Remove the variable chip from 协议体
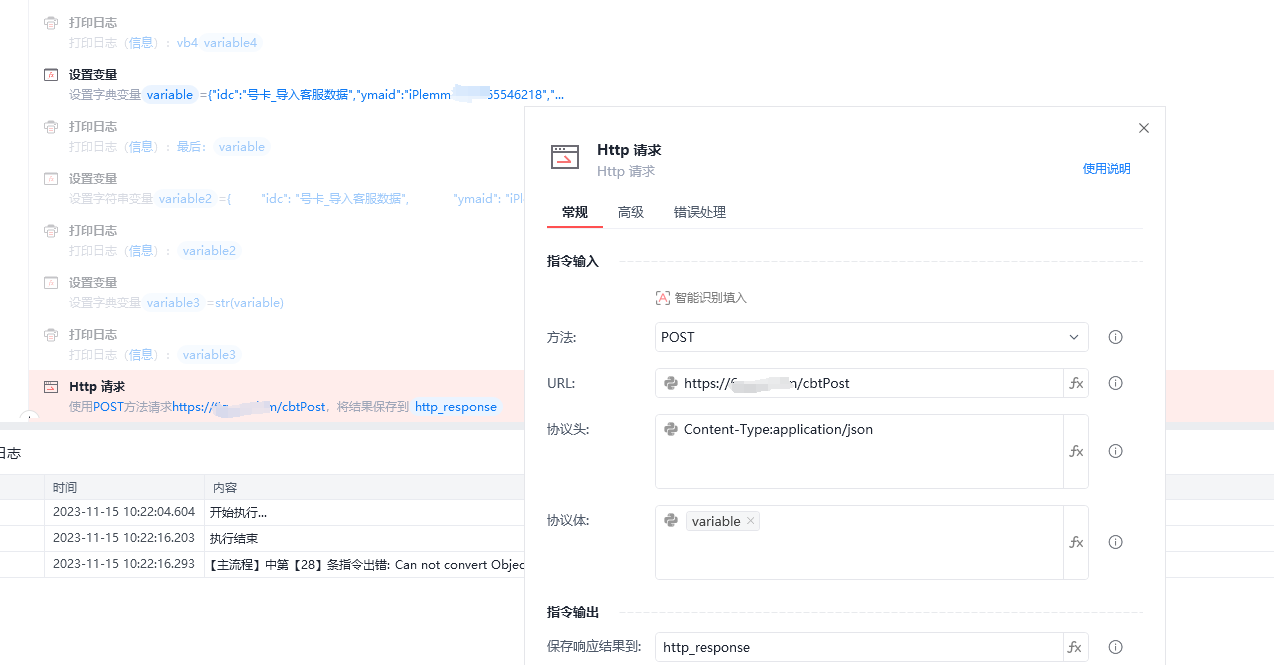 [x=751, y=521]
